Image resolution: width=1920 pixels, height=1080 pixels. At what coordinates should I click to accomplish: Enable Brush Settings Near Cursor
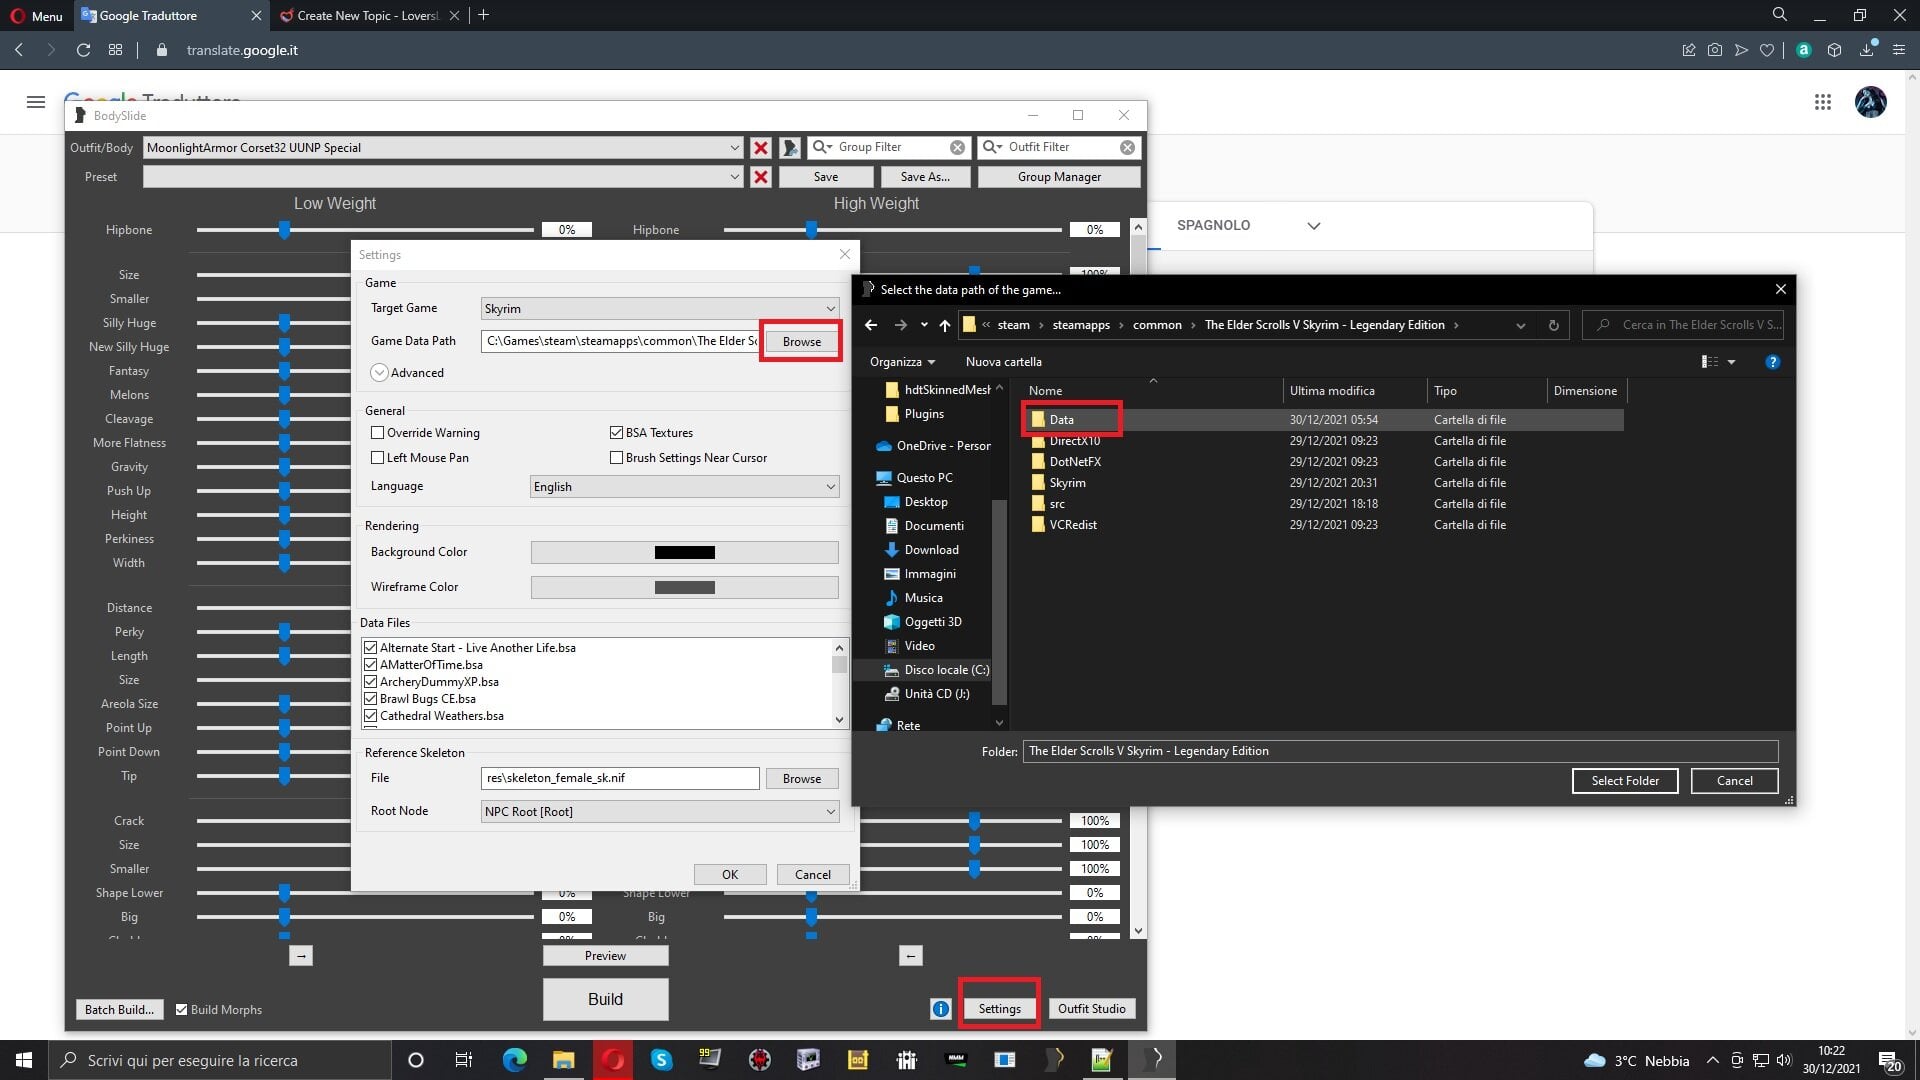coord(616,458)
